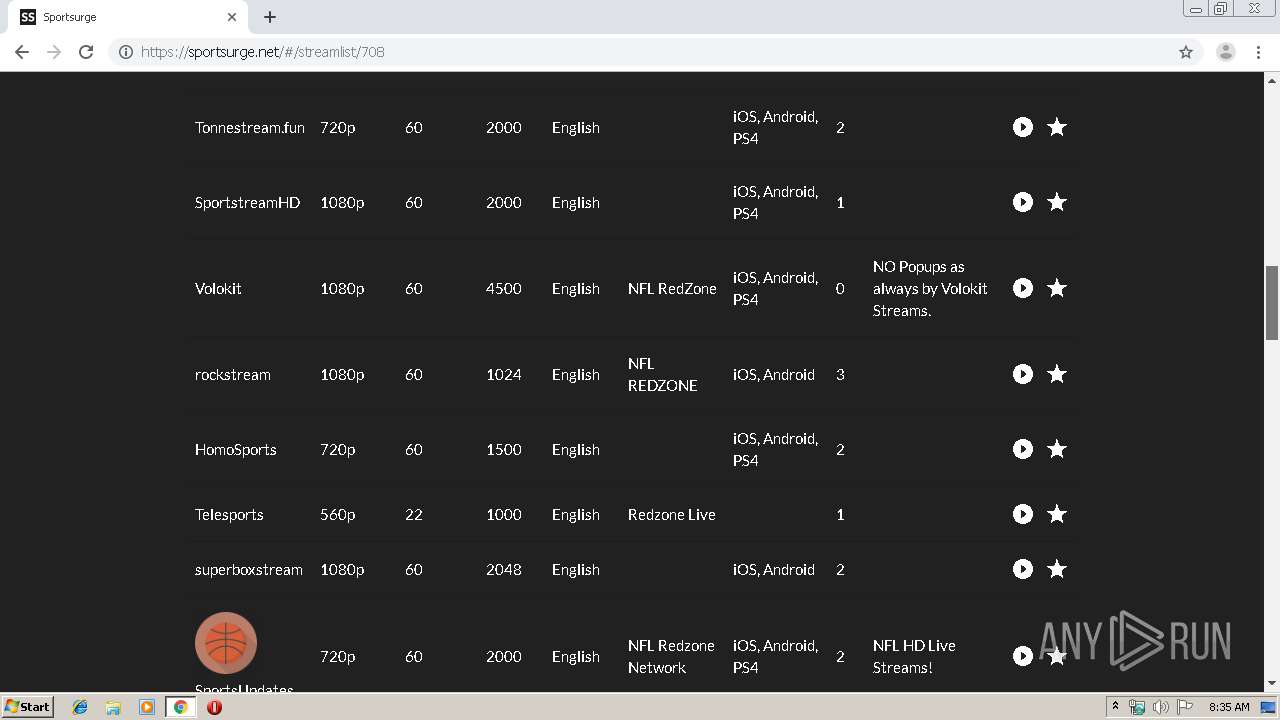This screenshot has height=720, width=1280.
Task: Click the basketball avatar thumbnail
Action: point(226,643)
